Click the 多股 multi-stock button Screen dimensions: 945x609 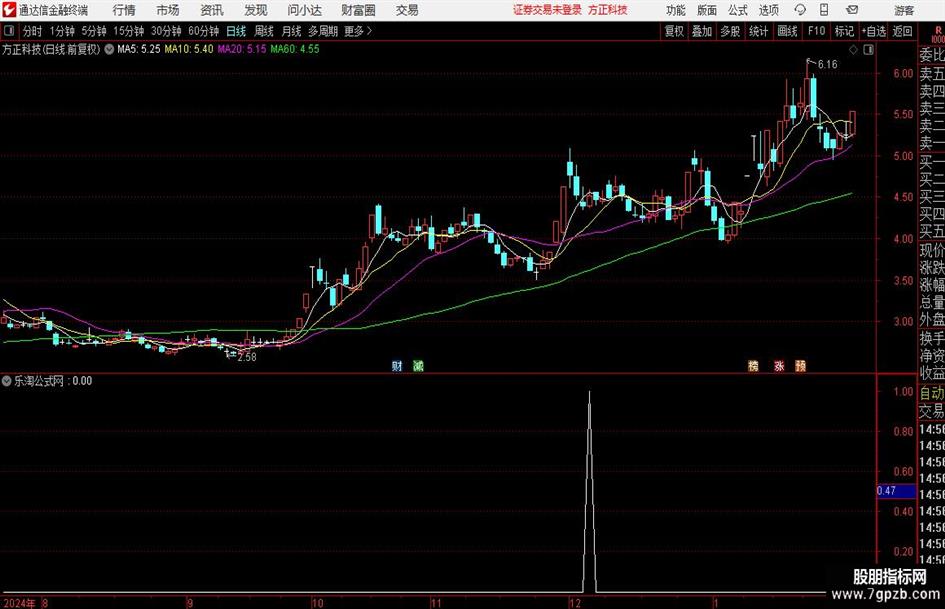click(x=730, y=31)
